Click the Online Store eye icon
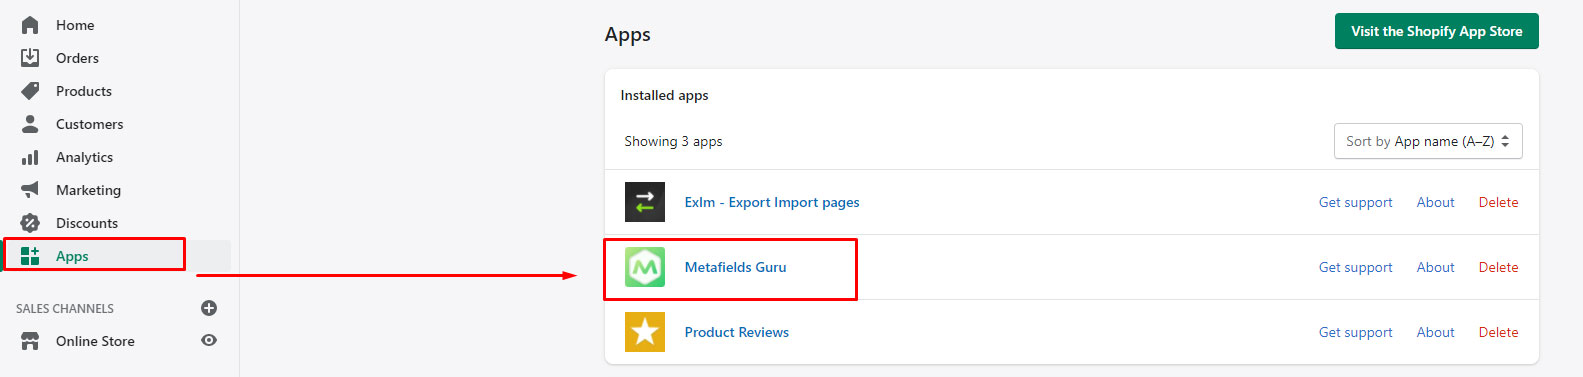 (x=209, y=340)
